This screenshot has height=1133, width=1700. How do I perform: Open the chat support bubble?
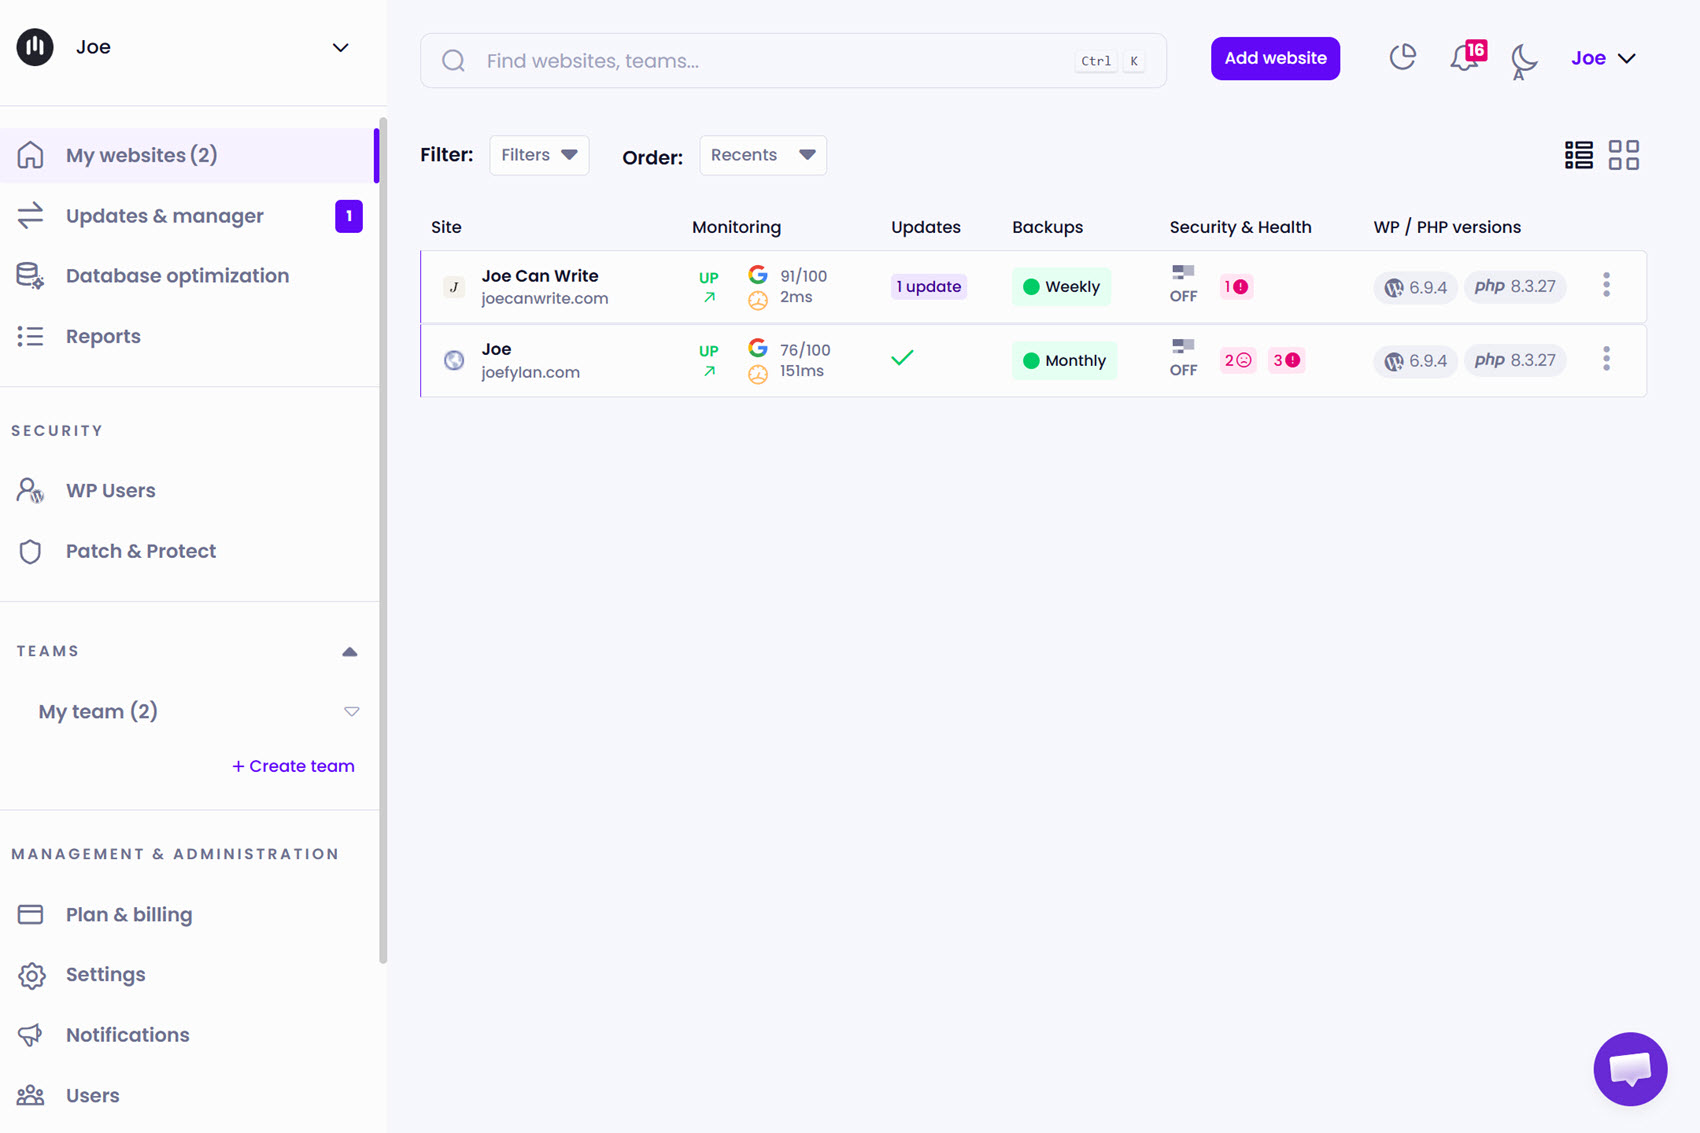[1630, 1069]
